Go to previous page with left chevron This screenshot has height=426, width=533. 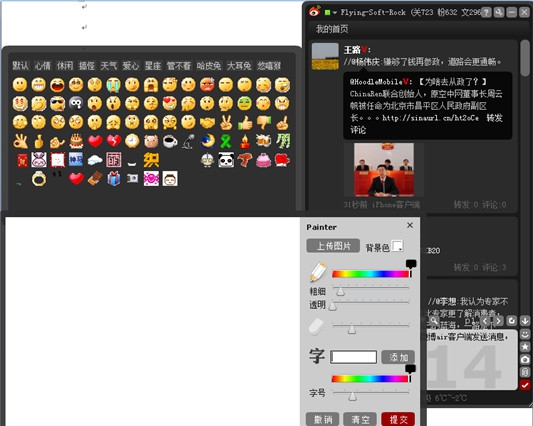pyautogui.click(x=485, y=321)
